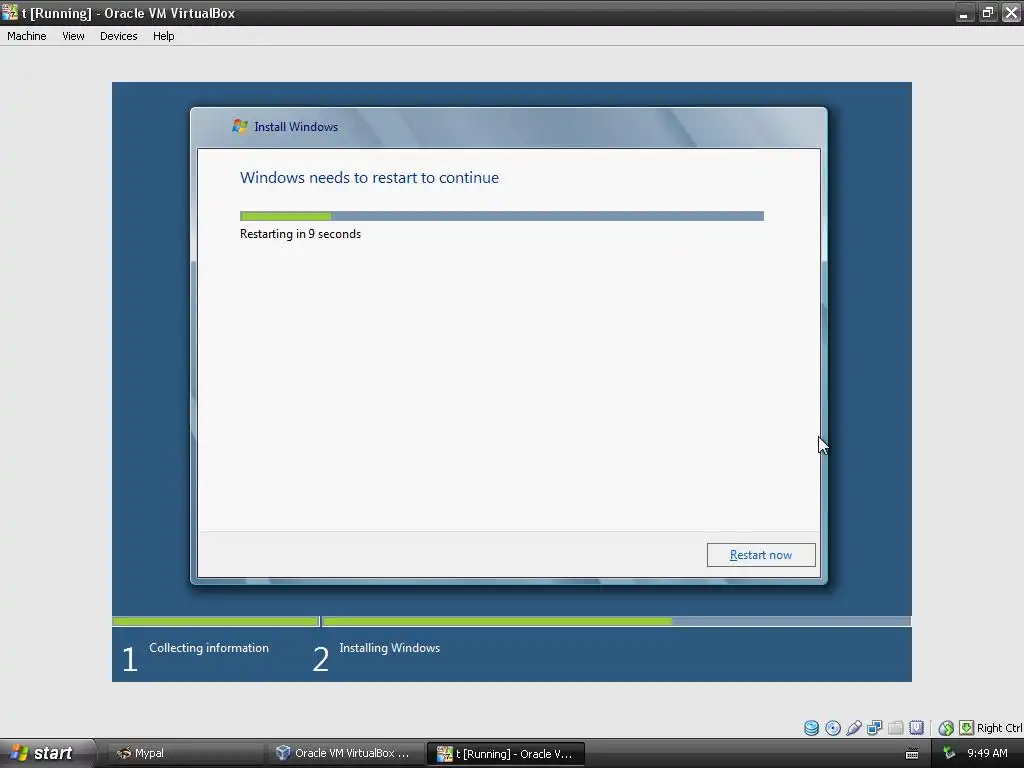Click the shared folders status icon
The image size is (1024, 768).
(895, 728)
